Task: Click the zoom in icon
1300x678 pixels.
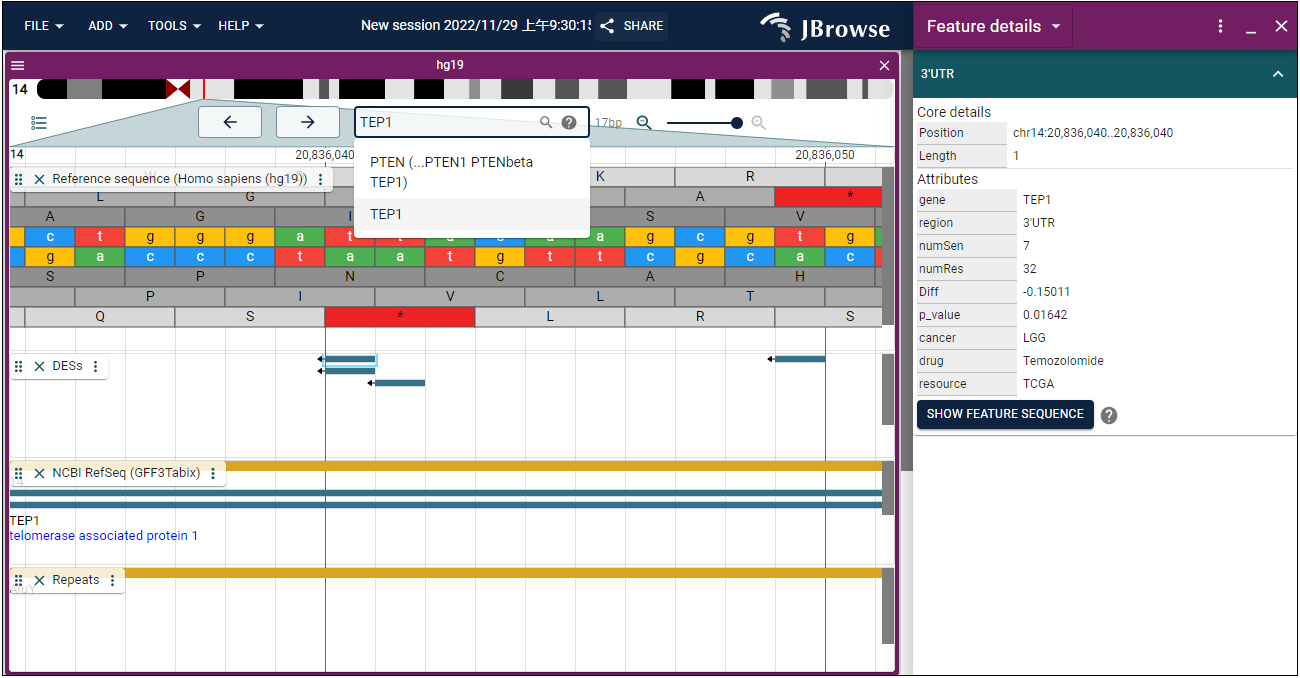Action: click(x=759, y=122)
